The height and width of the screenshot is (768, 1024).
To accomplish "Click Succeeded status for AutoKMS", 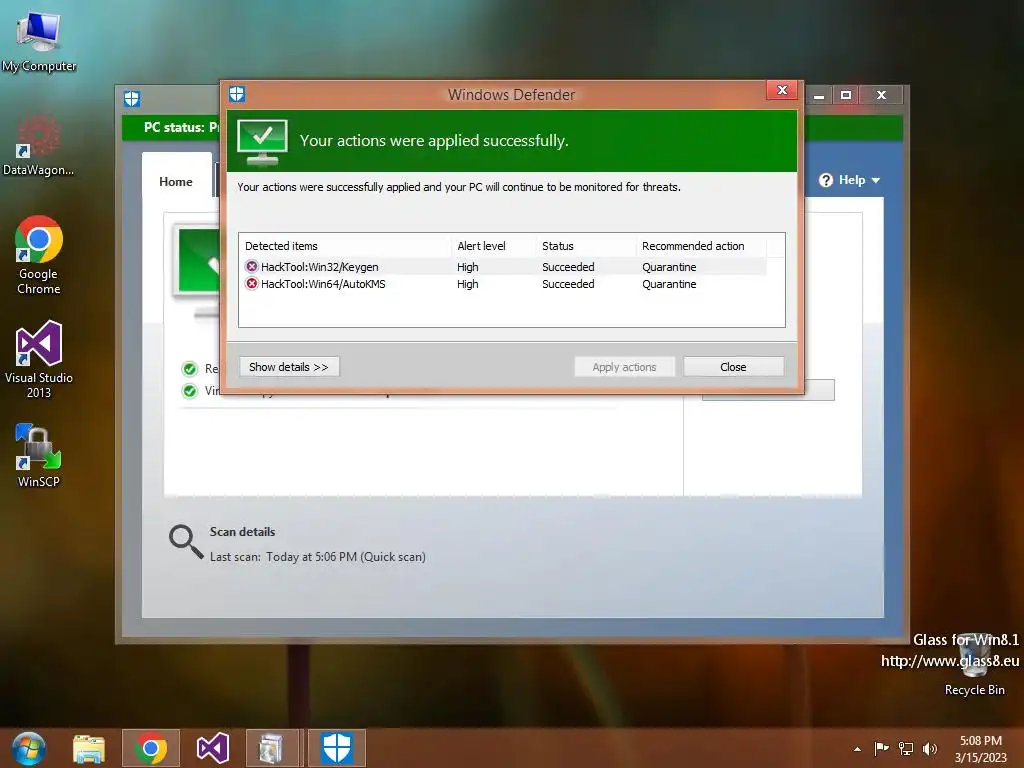I will pyautogui.click(x=568, y=284).
